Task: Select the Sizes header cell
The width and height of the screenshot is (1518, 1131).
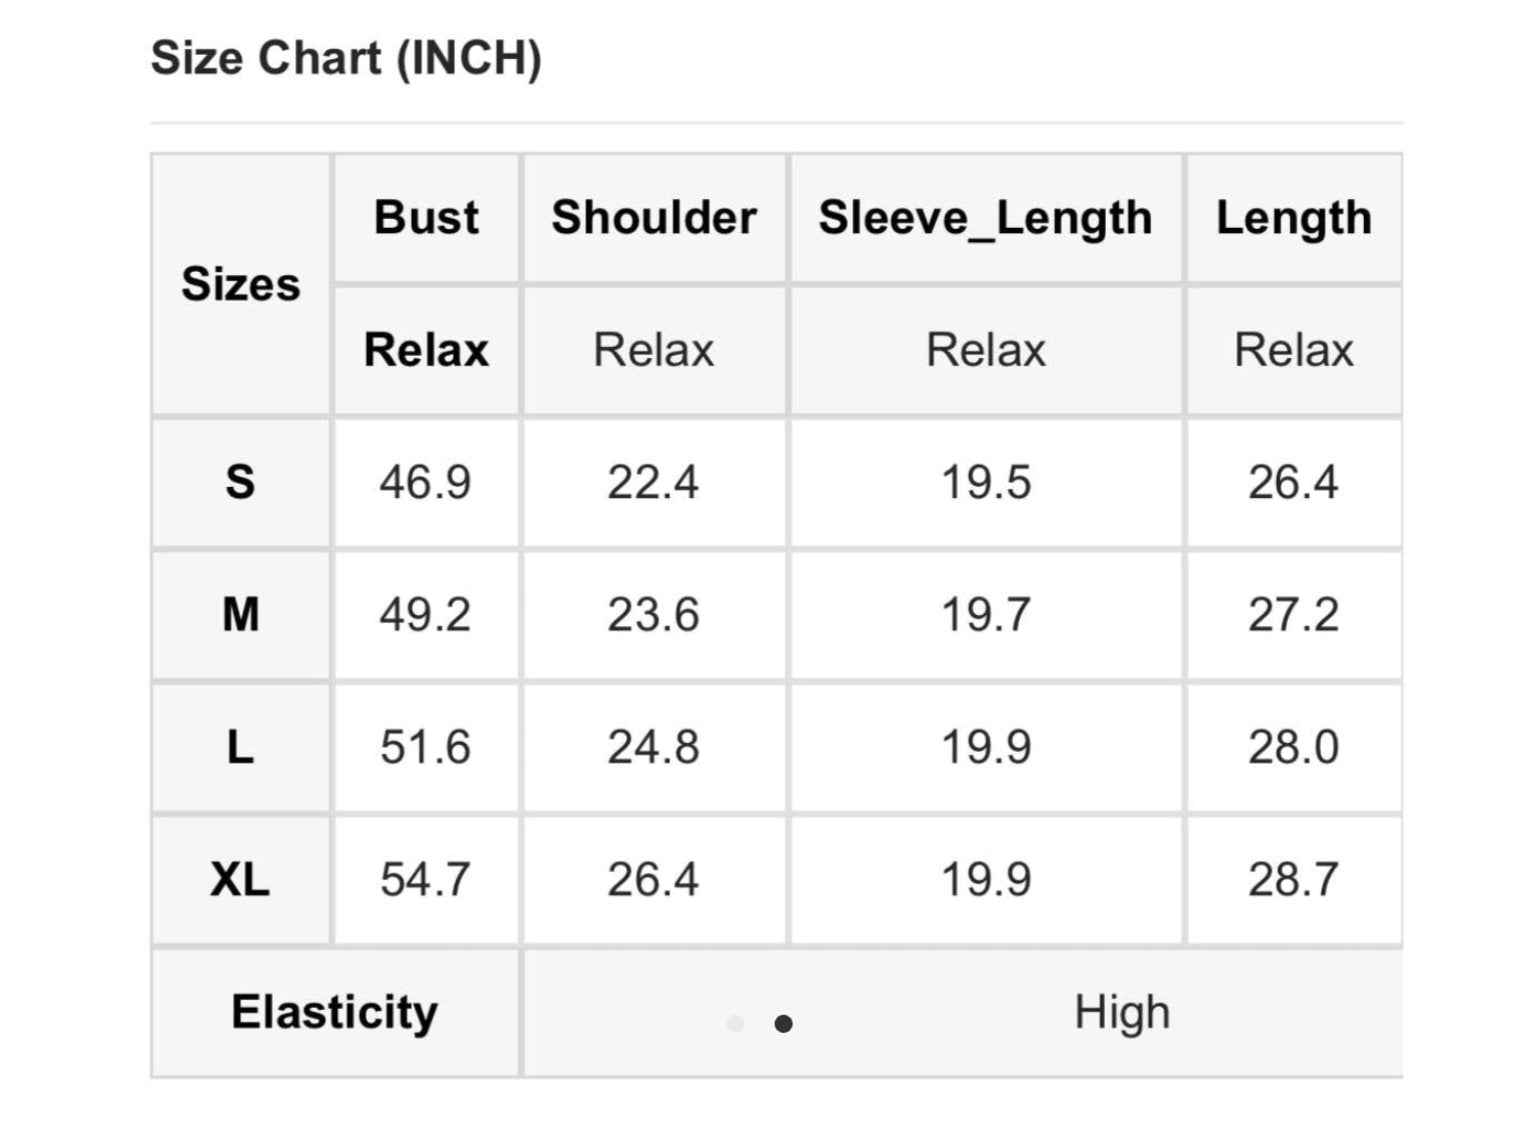Action: tap(240, 284)
